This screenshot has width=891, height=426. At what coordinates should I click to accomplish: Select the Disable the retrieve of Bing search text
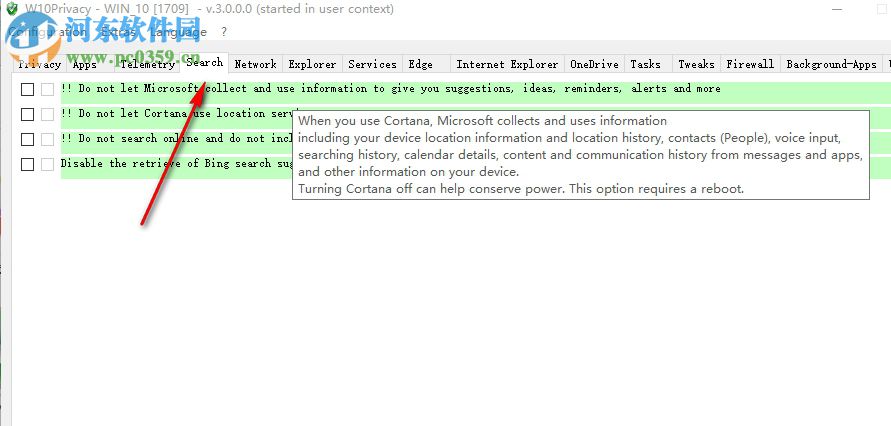[x=177, y=164]
